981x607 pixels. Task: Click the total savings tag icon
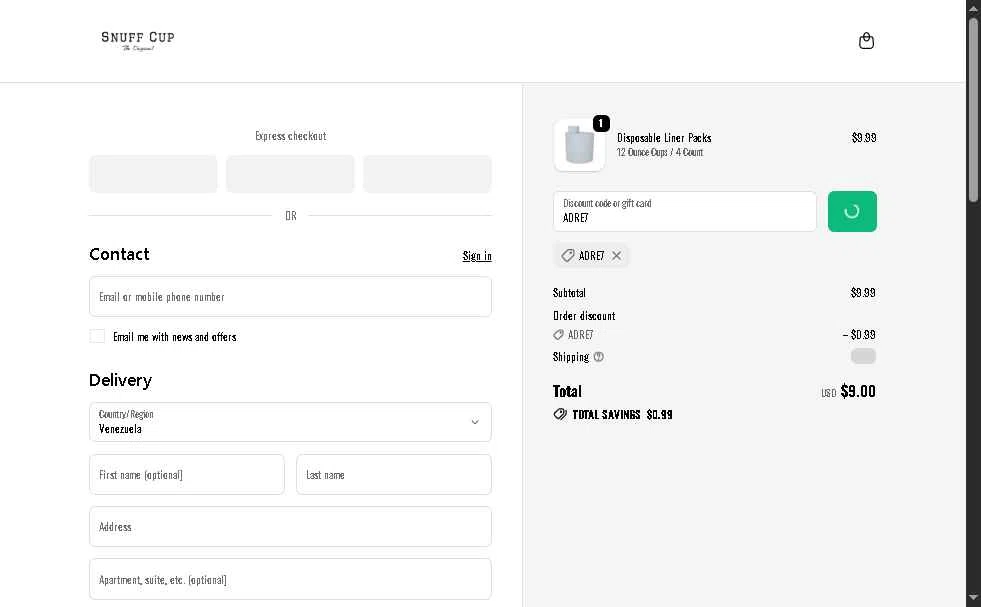(560, 414)
